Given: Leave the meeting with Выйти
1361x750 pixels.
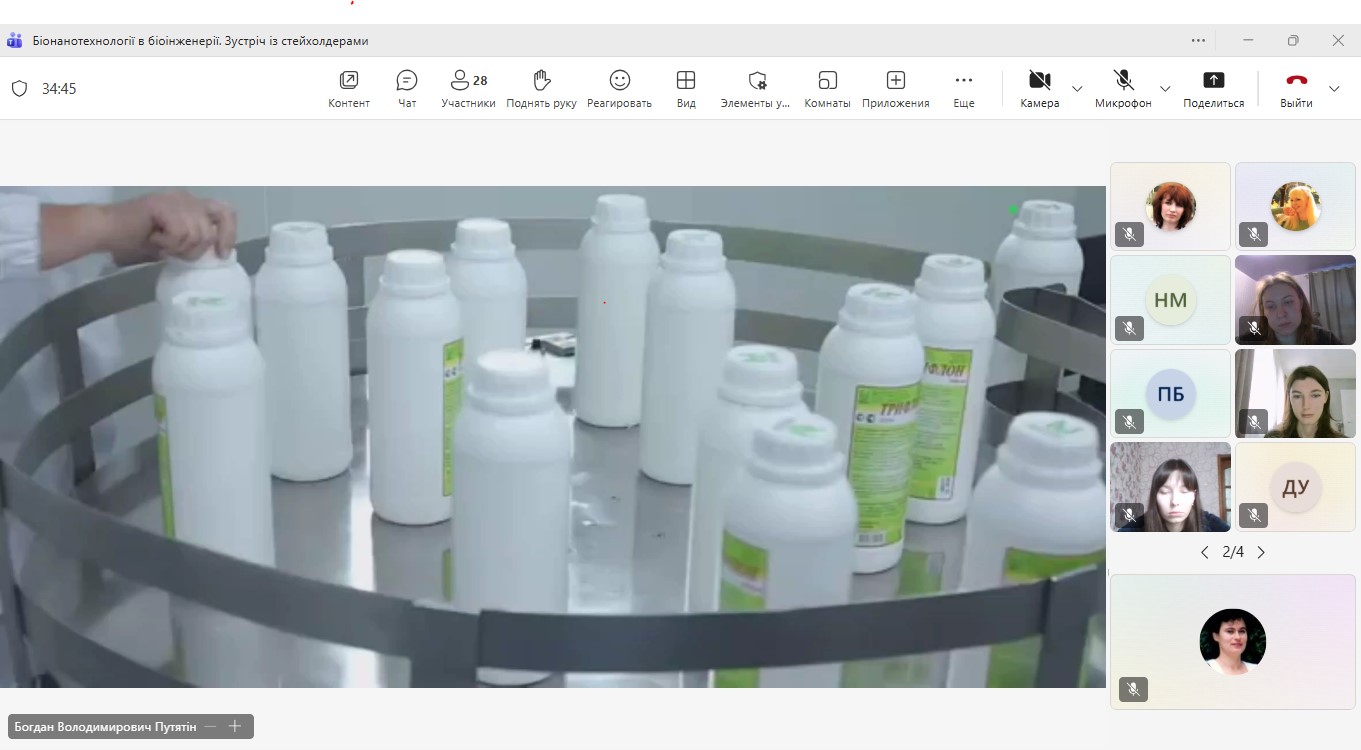Looking at the screenshot, I should tap(1296, 88).
